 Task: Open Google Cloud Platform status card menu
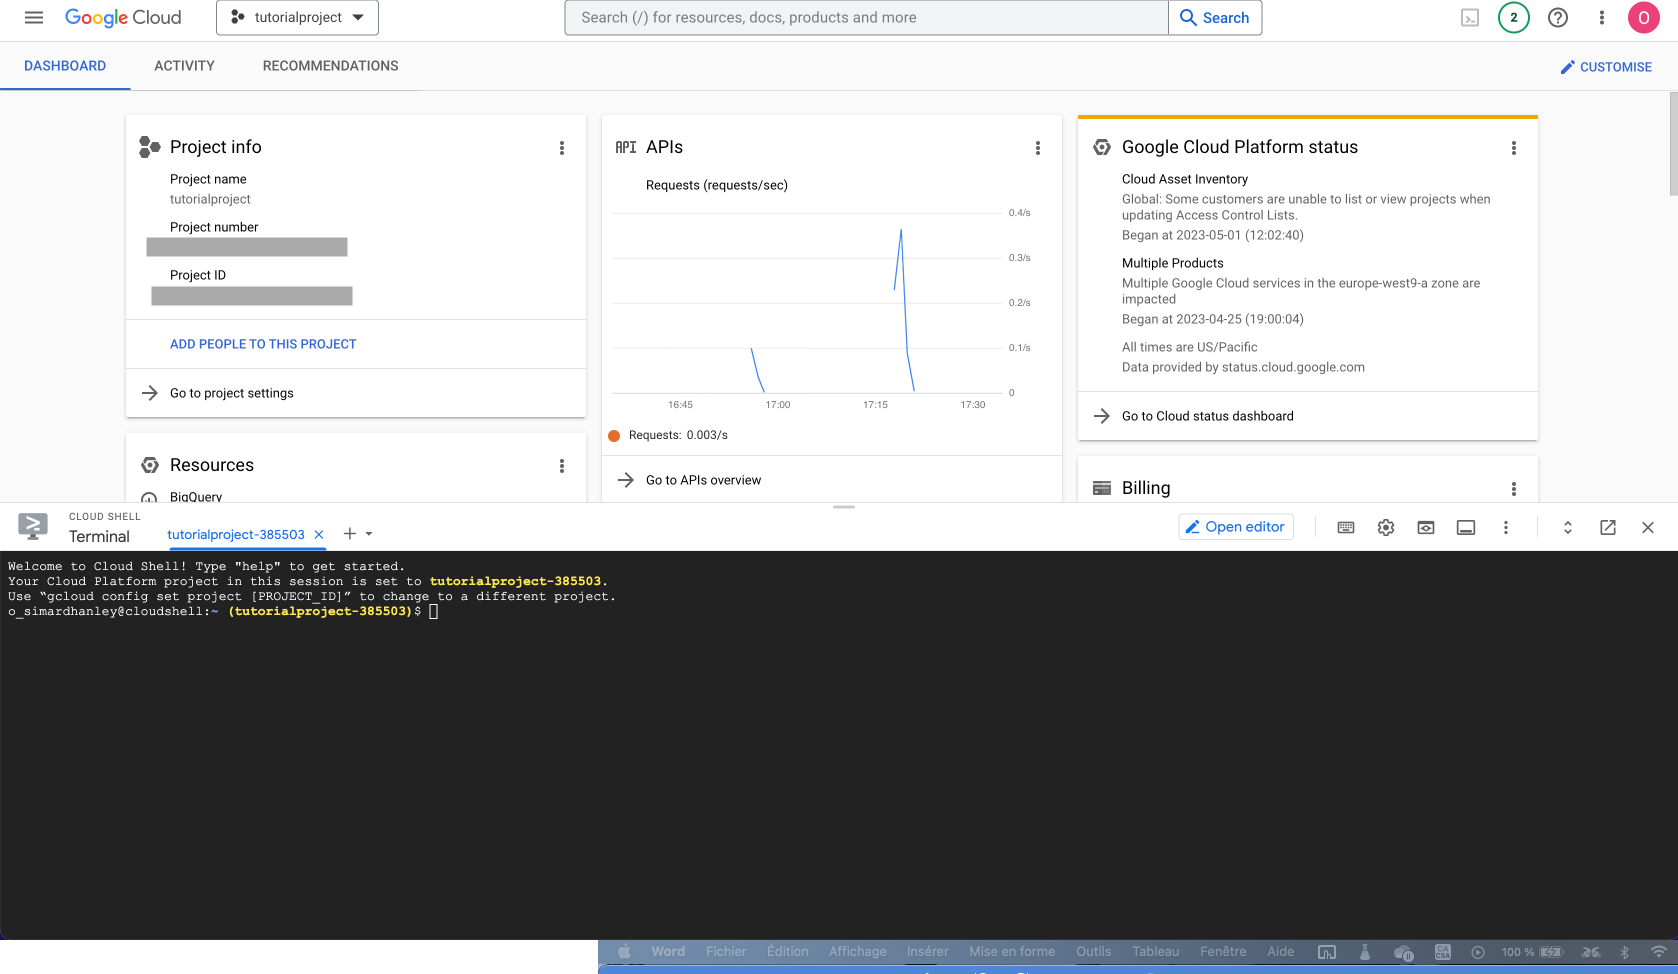click(x=1514, y=148)
